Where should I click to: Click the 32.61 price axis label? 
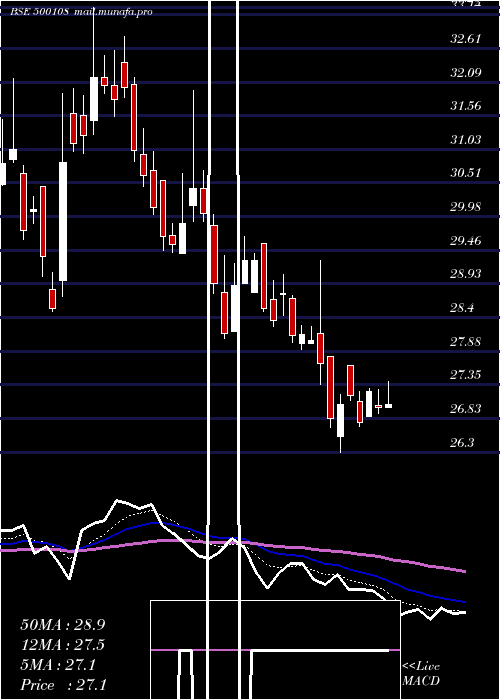pyautogui.click(x=466, y=39)
